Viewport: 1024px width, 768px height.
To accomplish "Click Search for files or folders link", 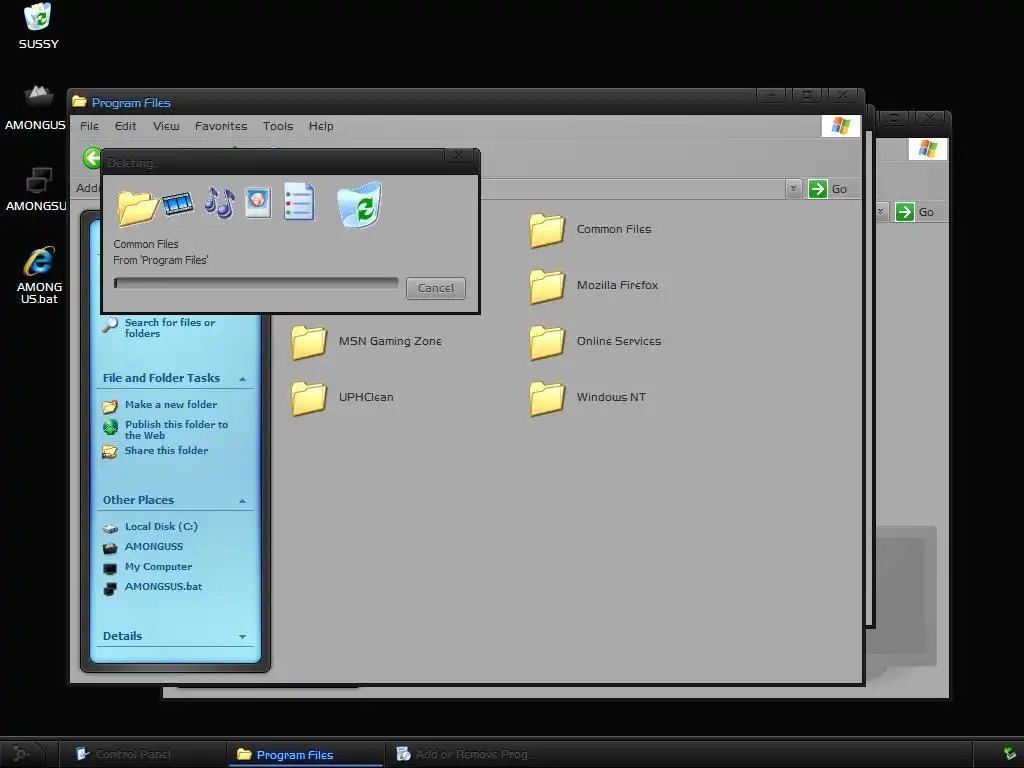I will pos(170,328).
